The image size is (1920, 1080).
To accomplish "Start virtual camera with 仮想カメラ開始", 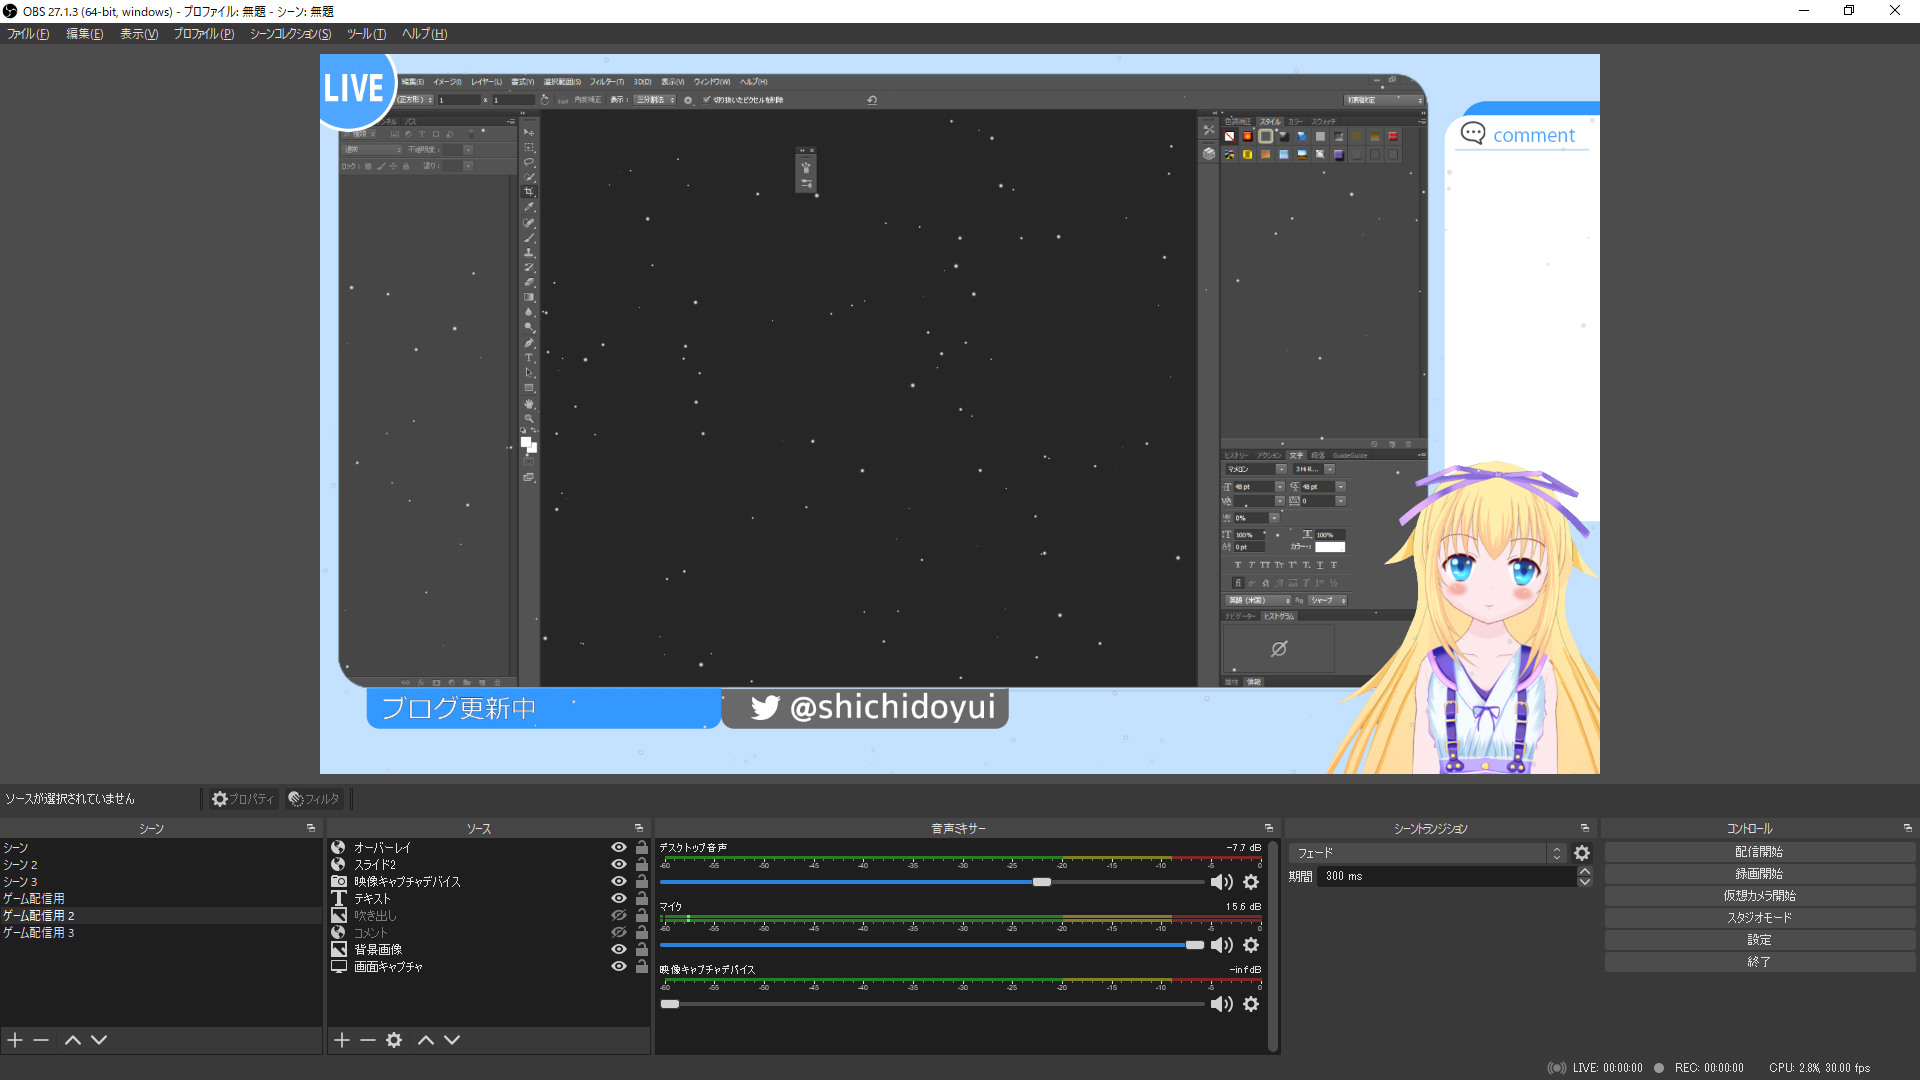I will pos(1760,896).
